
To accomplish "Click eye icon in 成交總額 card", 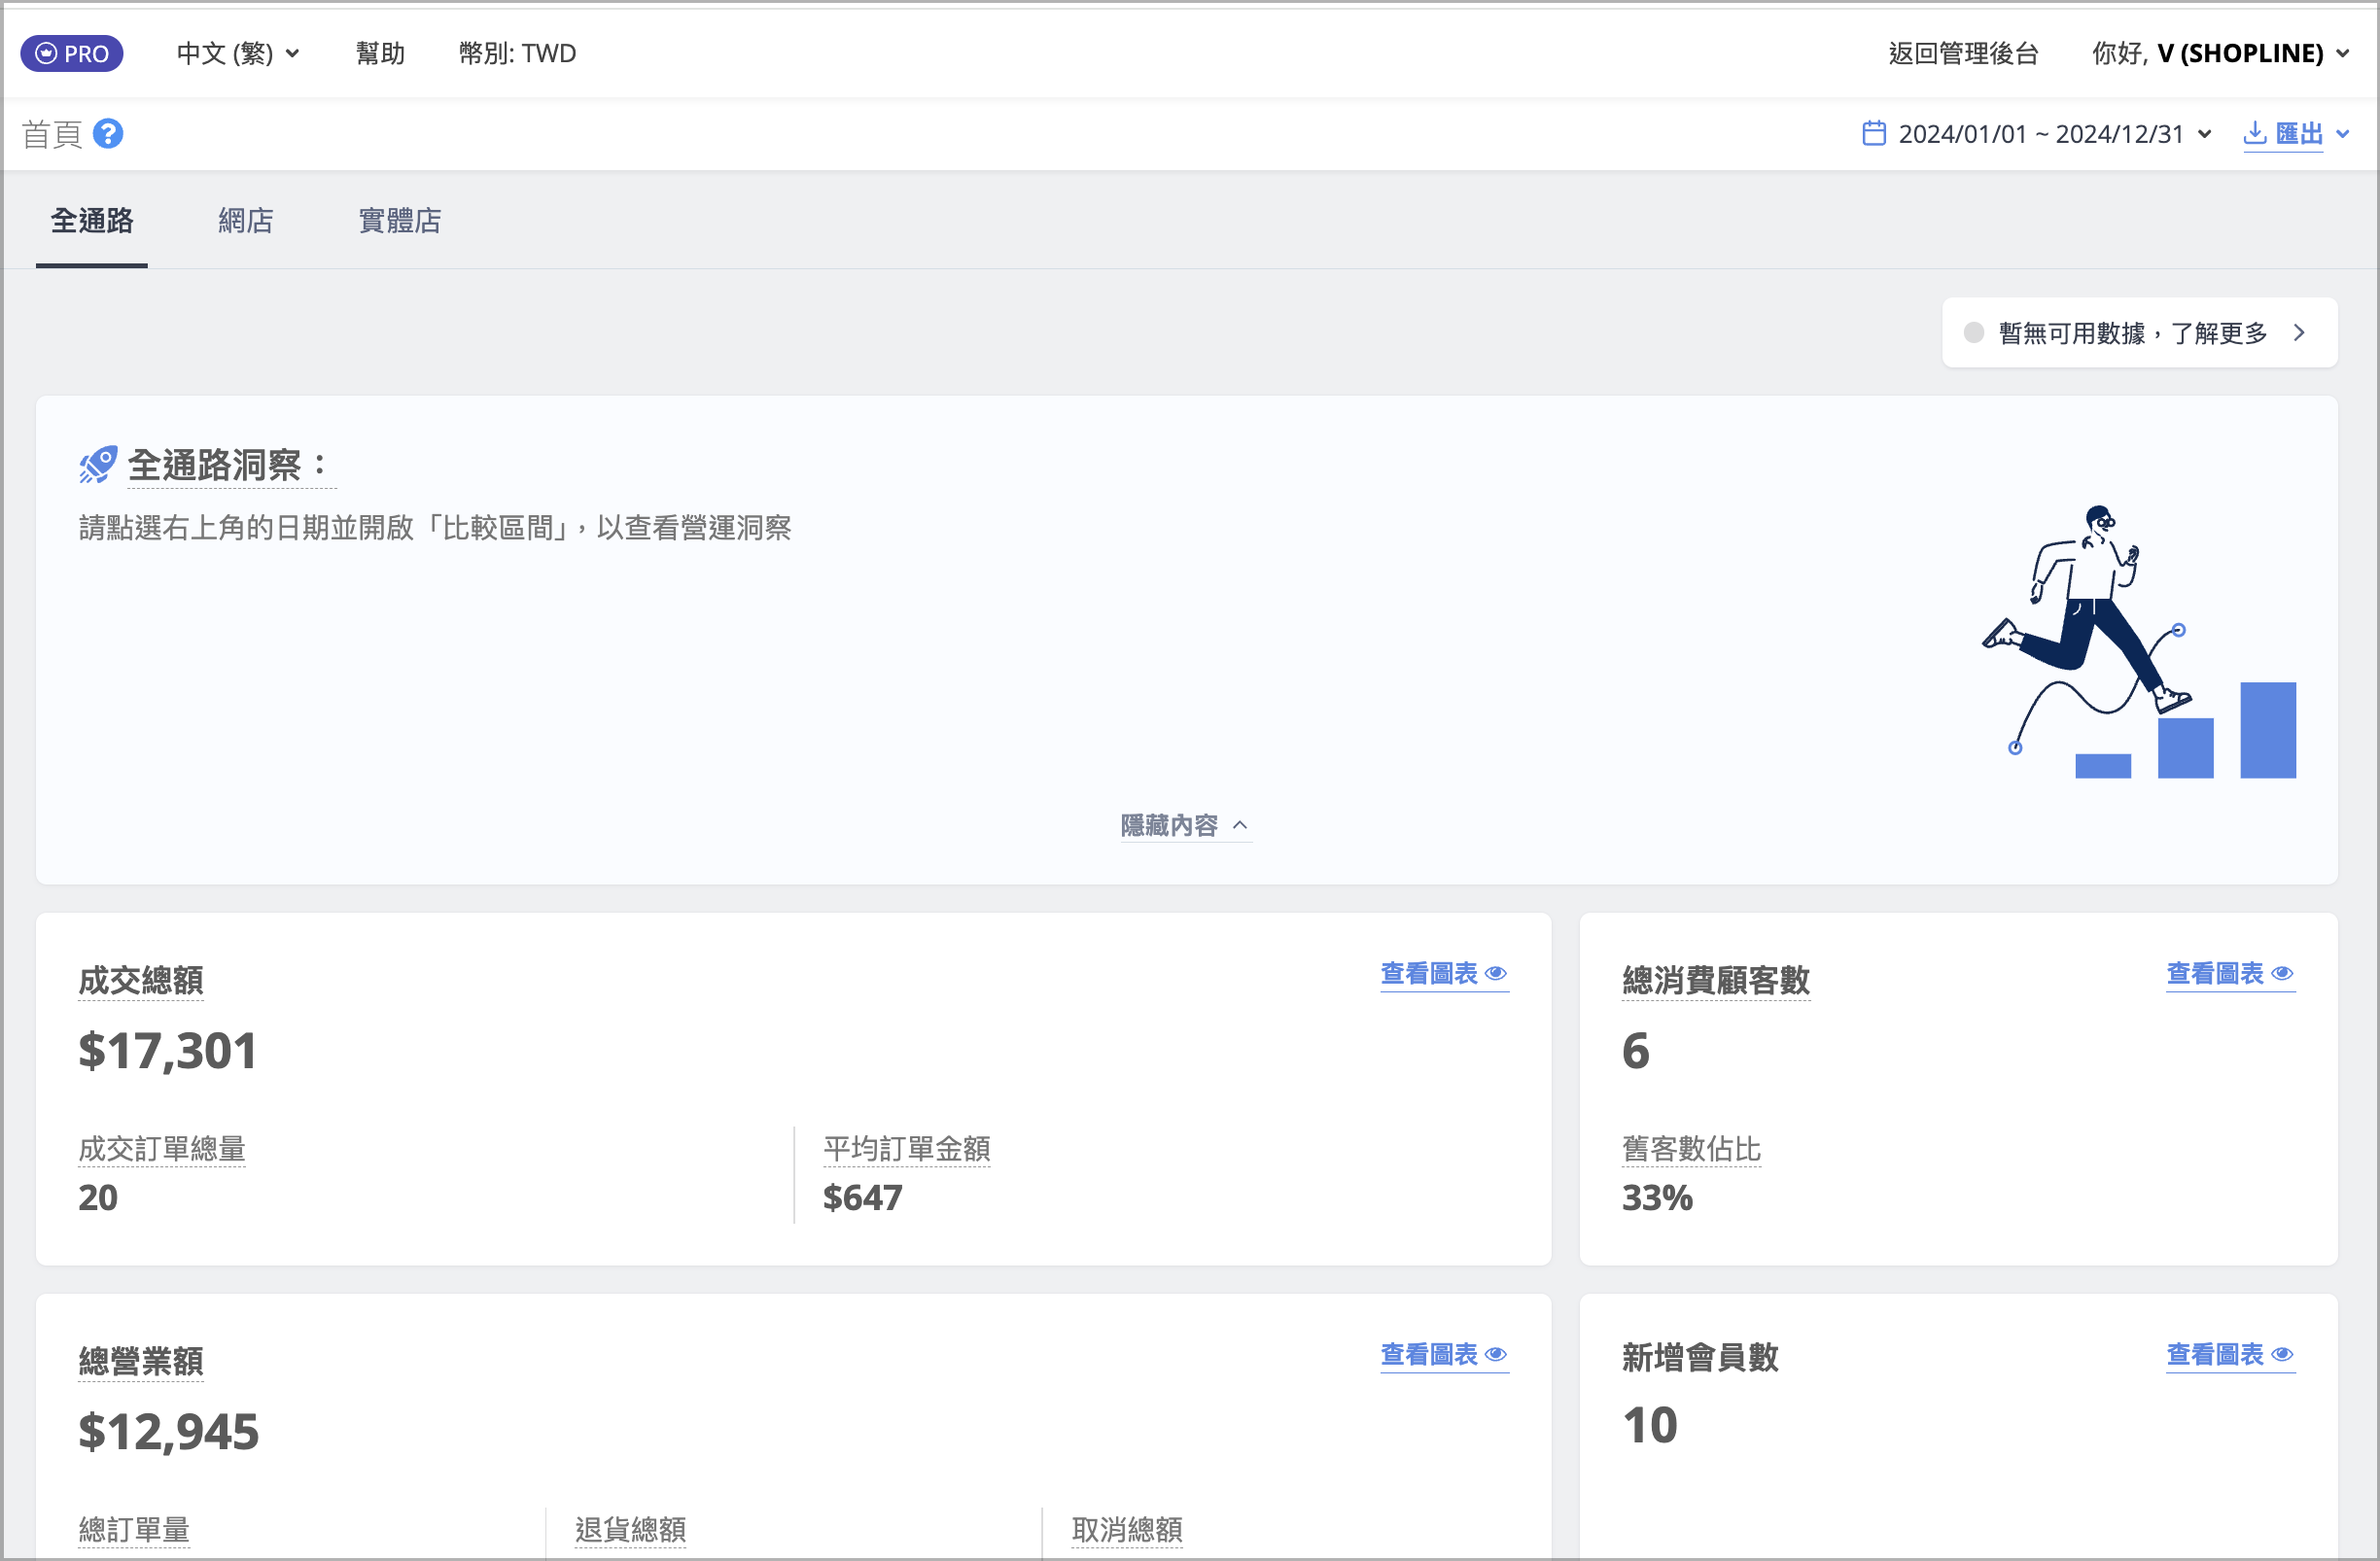I will (1496, 973).
